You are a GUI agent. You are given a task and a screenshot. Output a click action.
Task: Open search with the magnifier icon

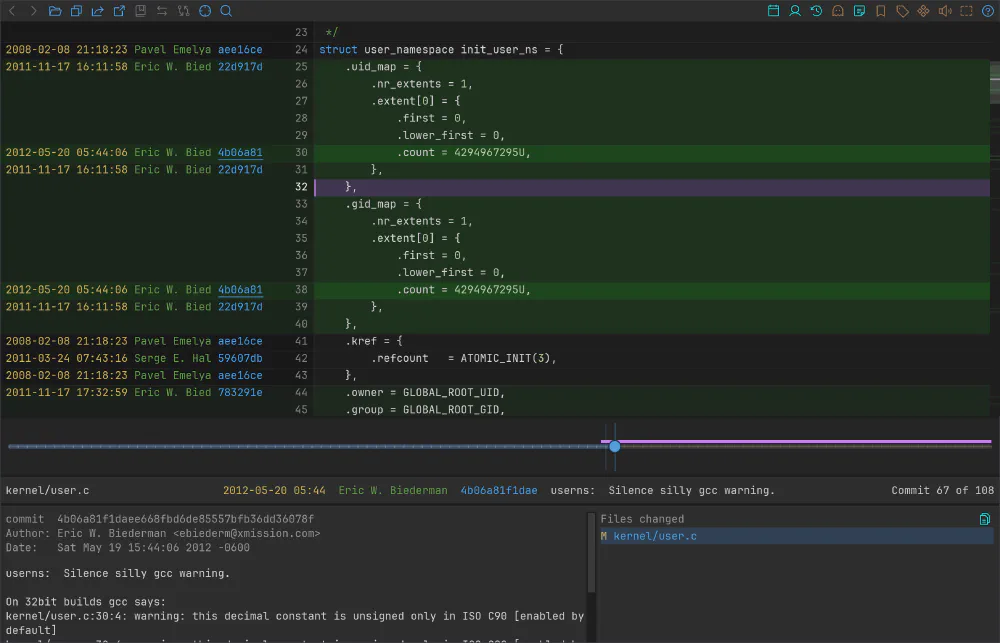pos(226,11)
